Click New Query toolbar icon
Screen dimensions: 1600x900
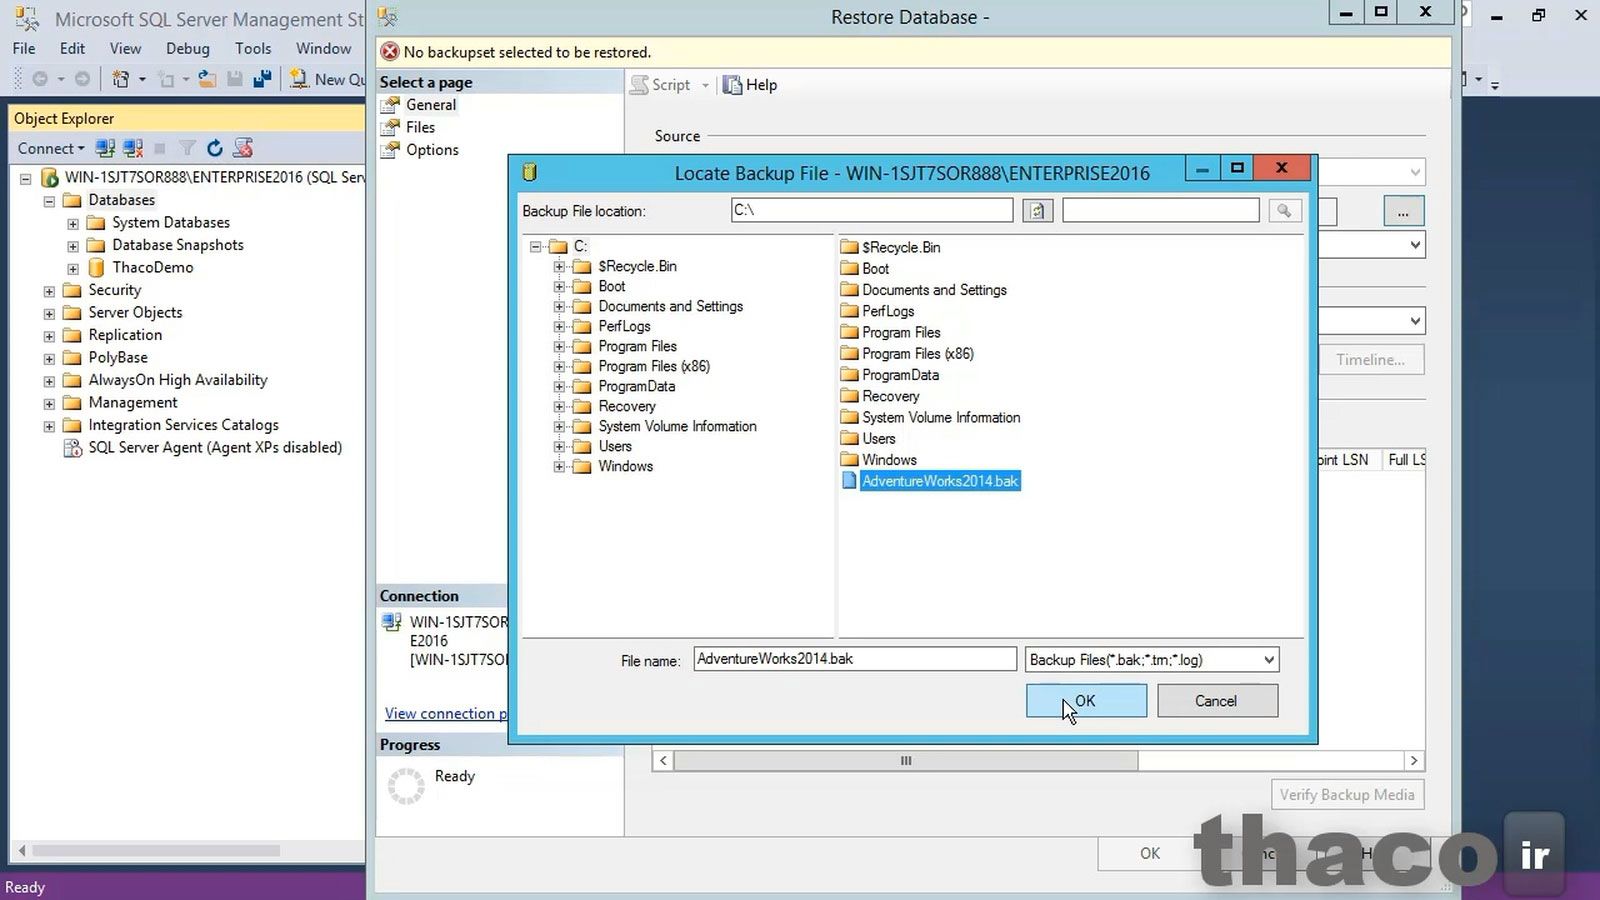328,79
